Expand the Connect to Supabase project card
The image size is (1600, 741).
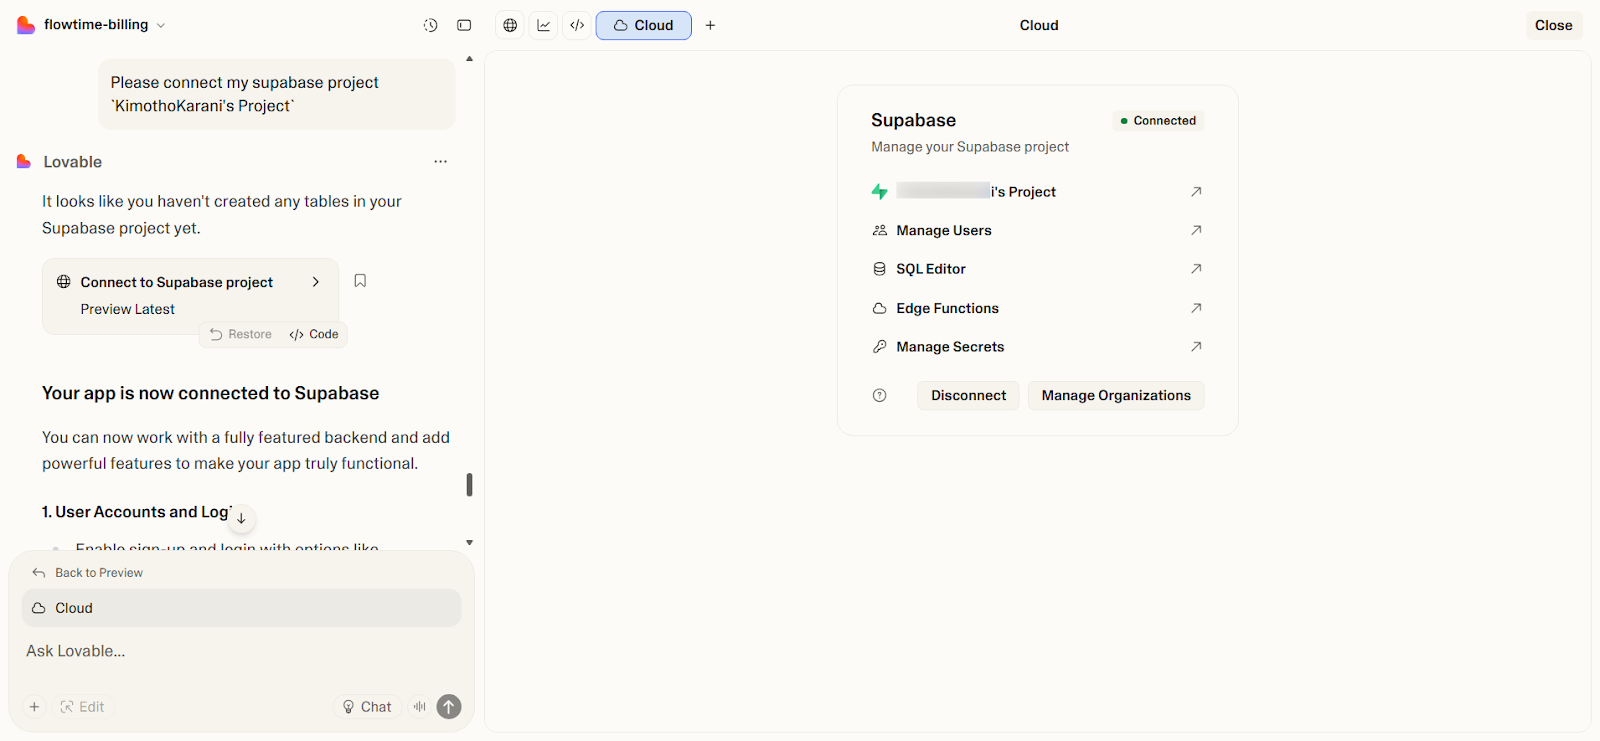click(x=190, y=296)
